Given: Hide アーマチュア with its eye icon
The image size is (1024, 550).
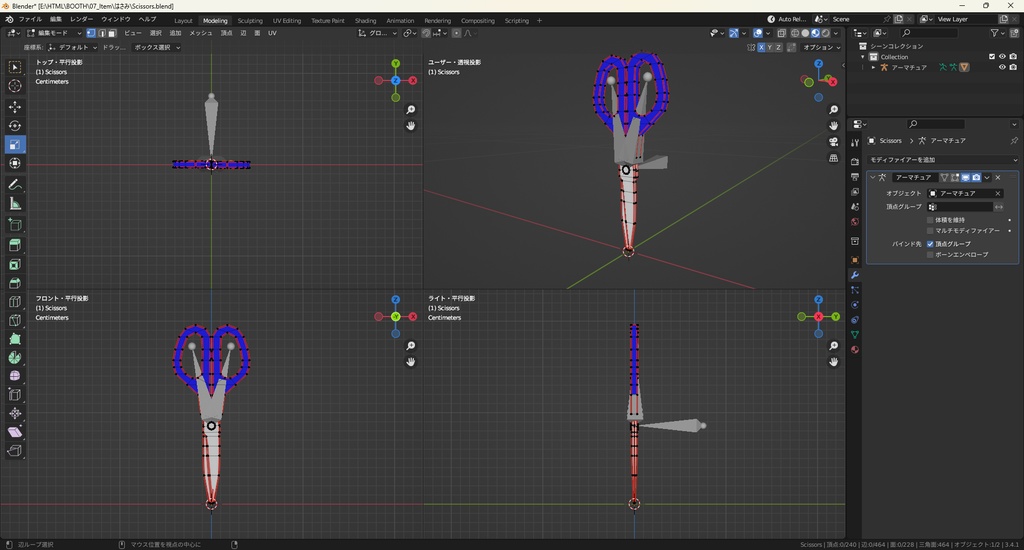Looking at the screenshot, I should pyautogui.click(x=1002, y=68).
